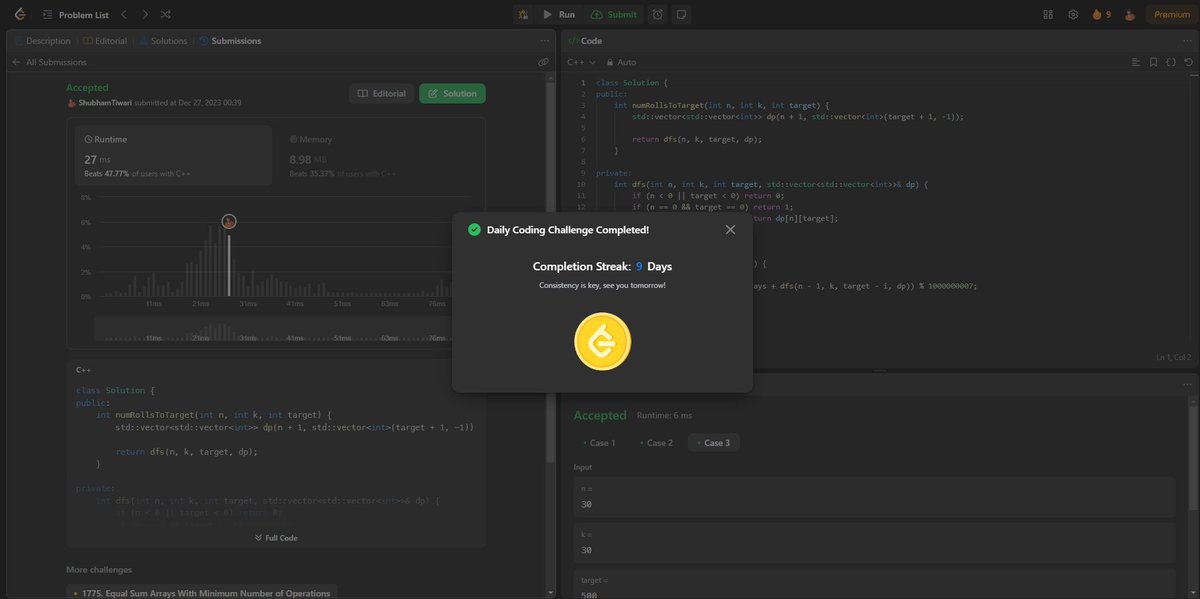Close the Daily Coding Challenge dialog

(730, 230)
